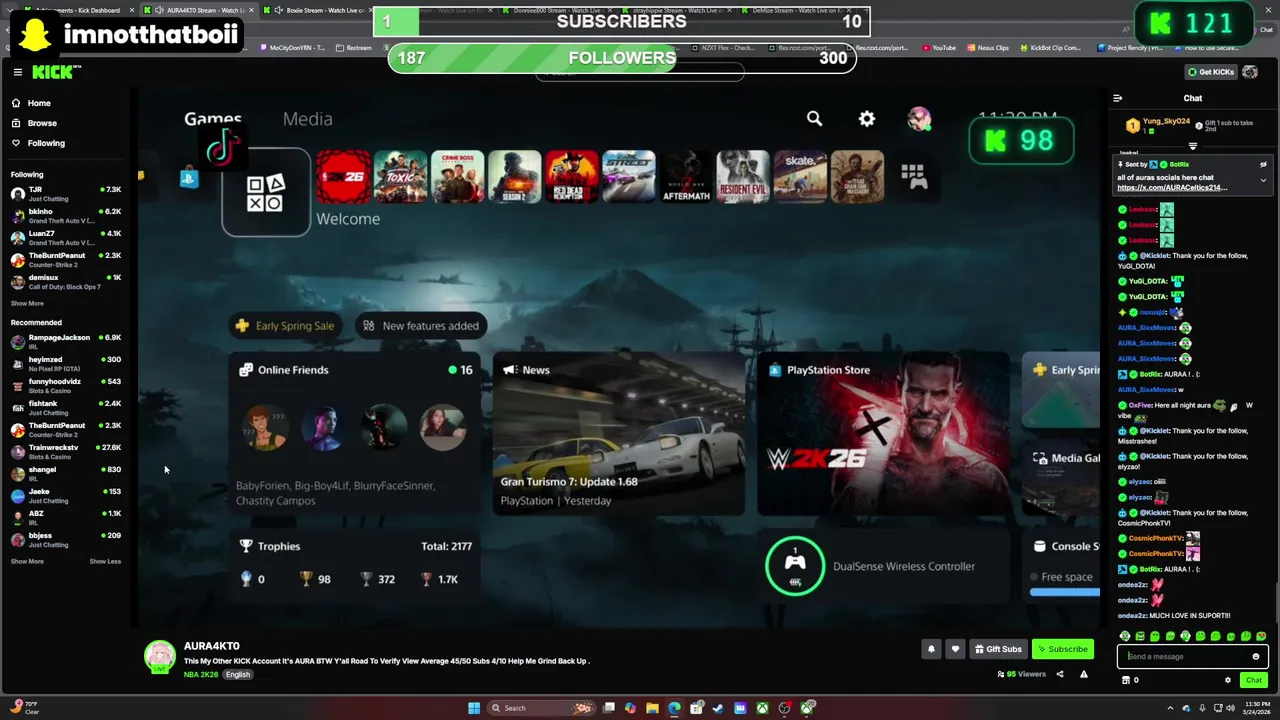
Task: Report stream with warning triangle icon
Action: [x=1083, y=674]
